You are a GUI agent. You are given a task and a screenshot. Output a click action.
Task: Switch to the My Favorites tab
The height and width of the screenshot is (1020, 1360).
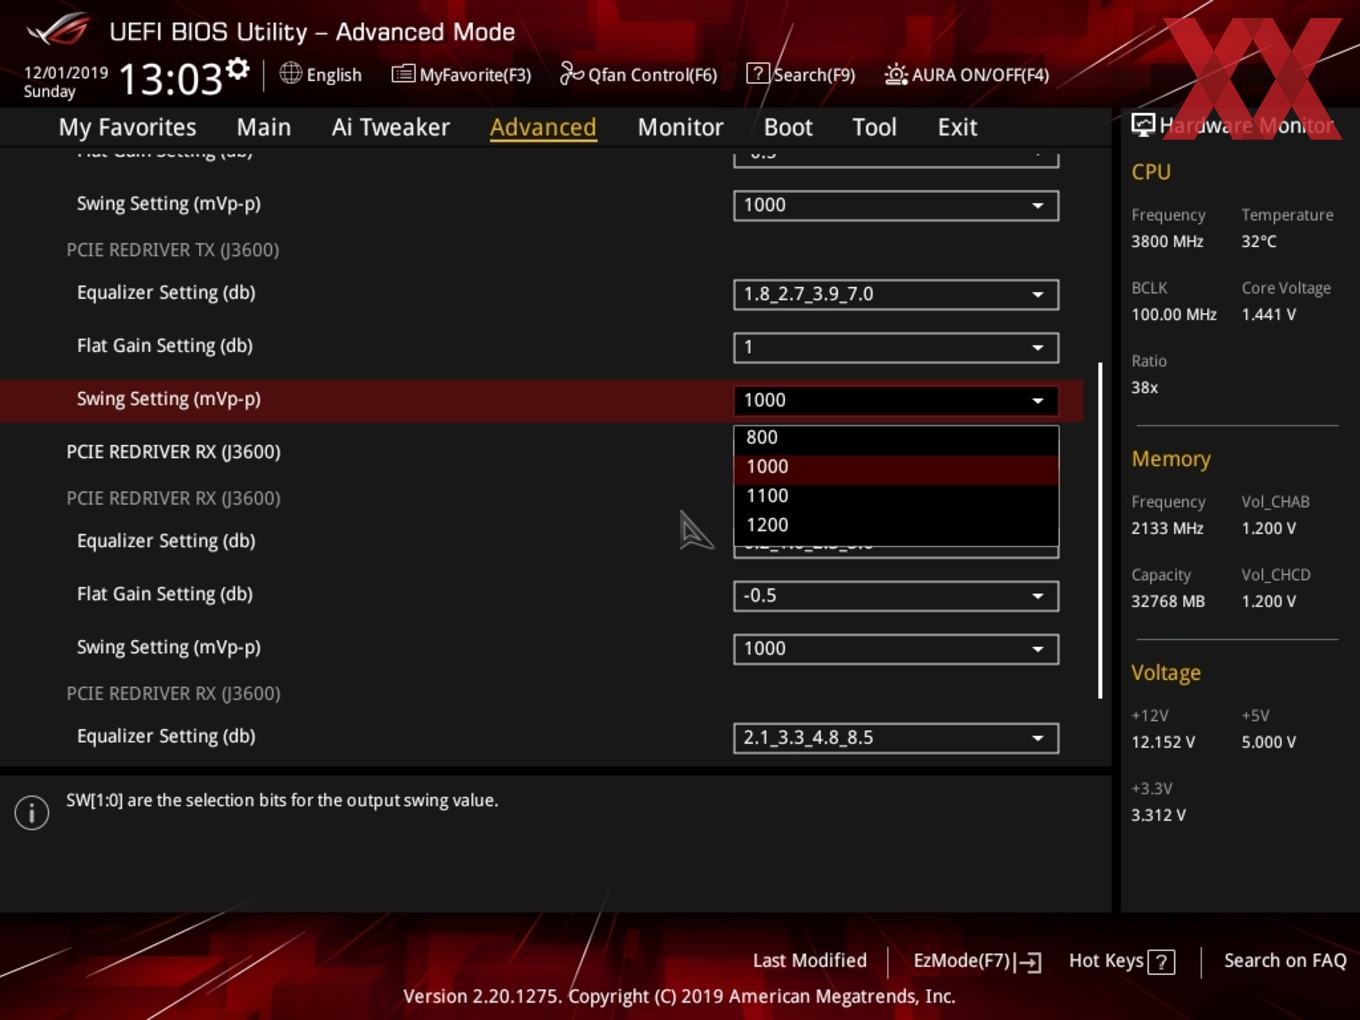pyautogui.click(x=127, y=127)
